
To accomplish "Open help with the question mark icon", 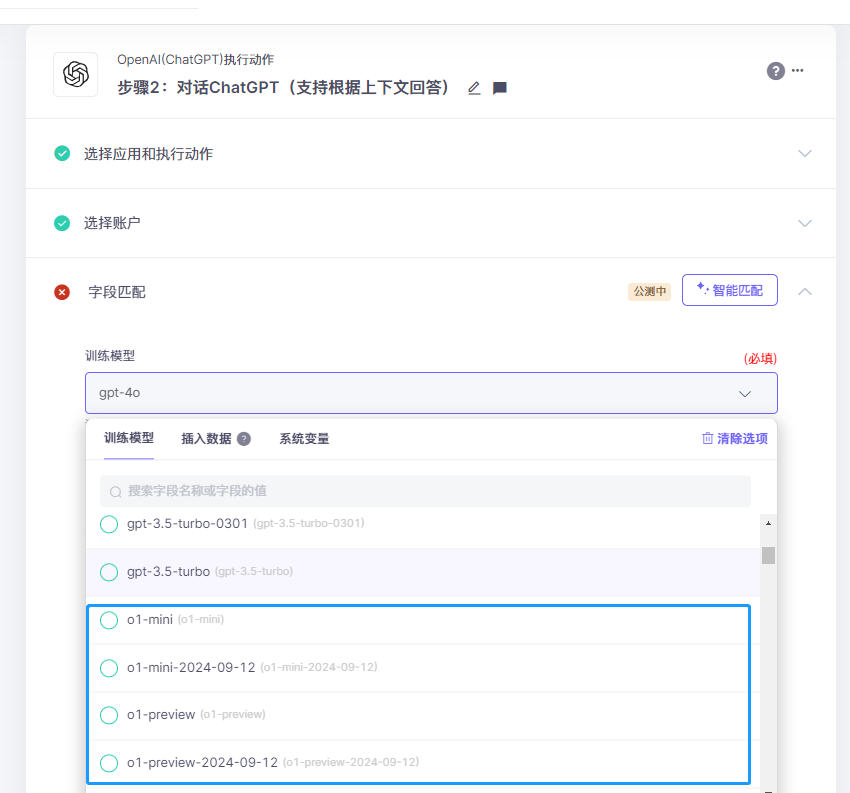I will (x=775, y=71).
